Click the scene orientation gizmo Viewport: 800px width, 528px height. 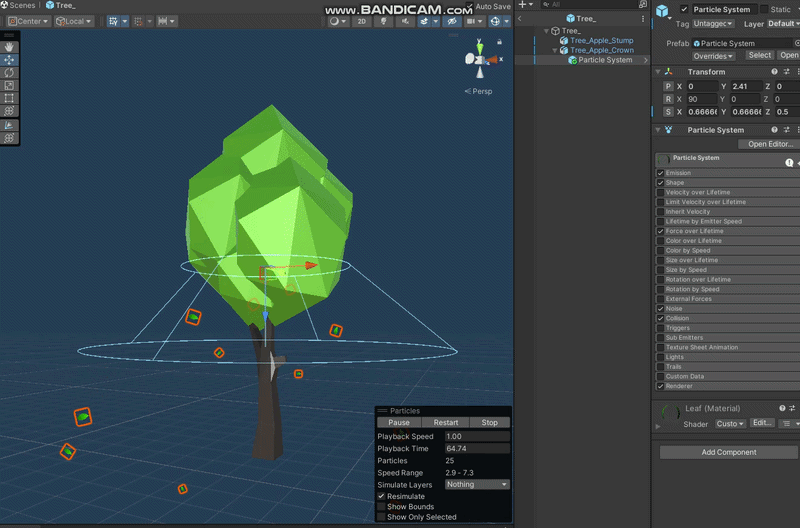pos(481,60)
